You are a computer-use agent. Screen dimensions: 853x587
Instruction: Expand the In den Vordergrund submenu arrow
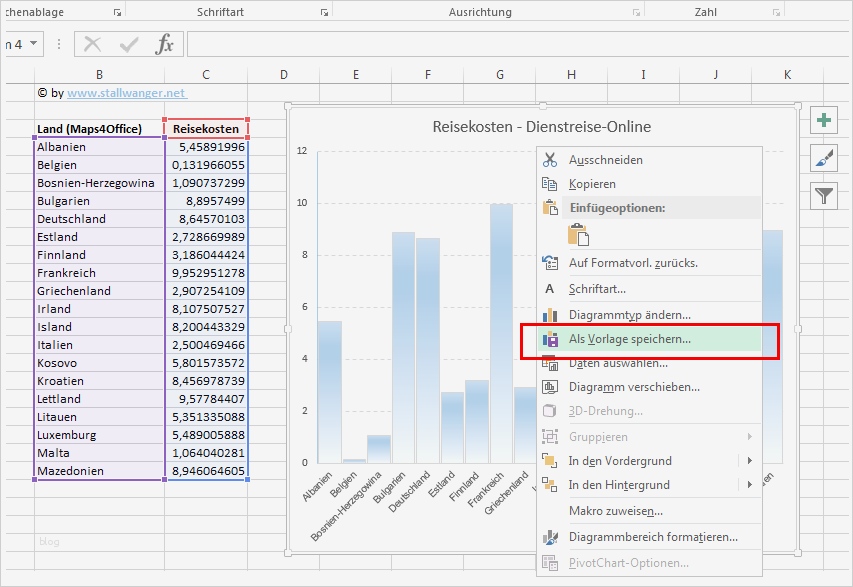[749, 461]
